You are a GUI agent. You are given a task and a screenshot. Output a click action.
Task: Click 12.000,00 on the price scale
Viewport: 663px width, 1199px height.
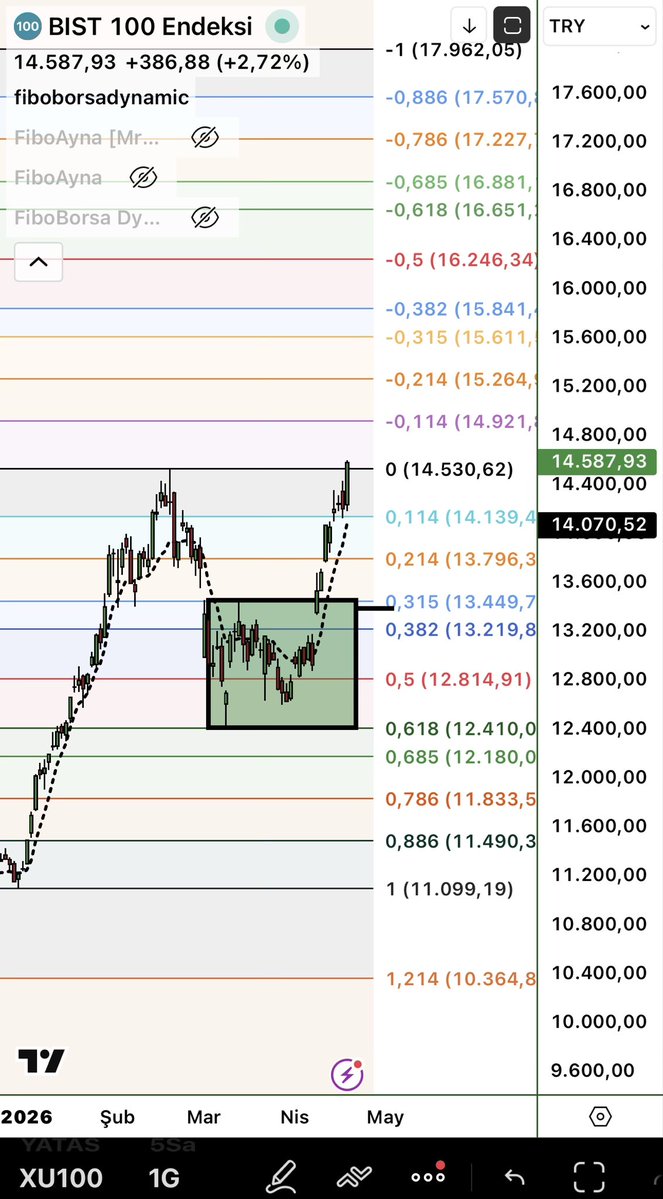(599, 777)
